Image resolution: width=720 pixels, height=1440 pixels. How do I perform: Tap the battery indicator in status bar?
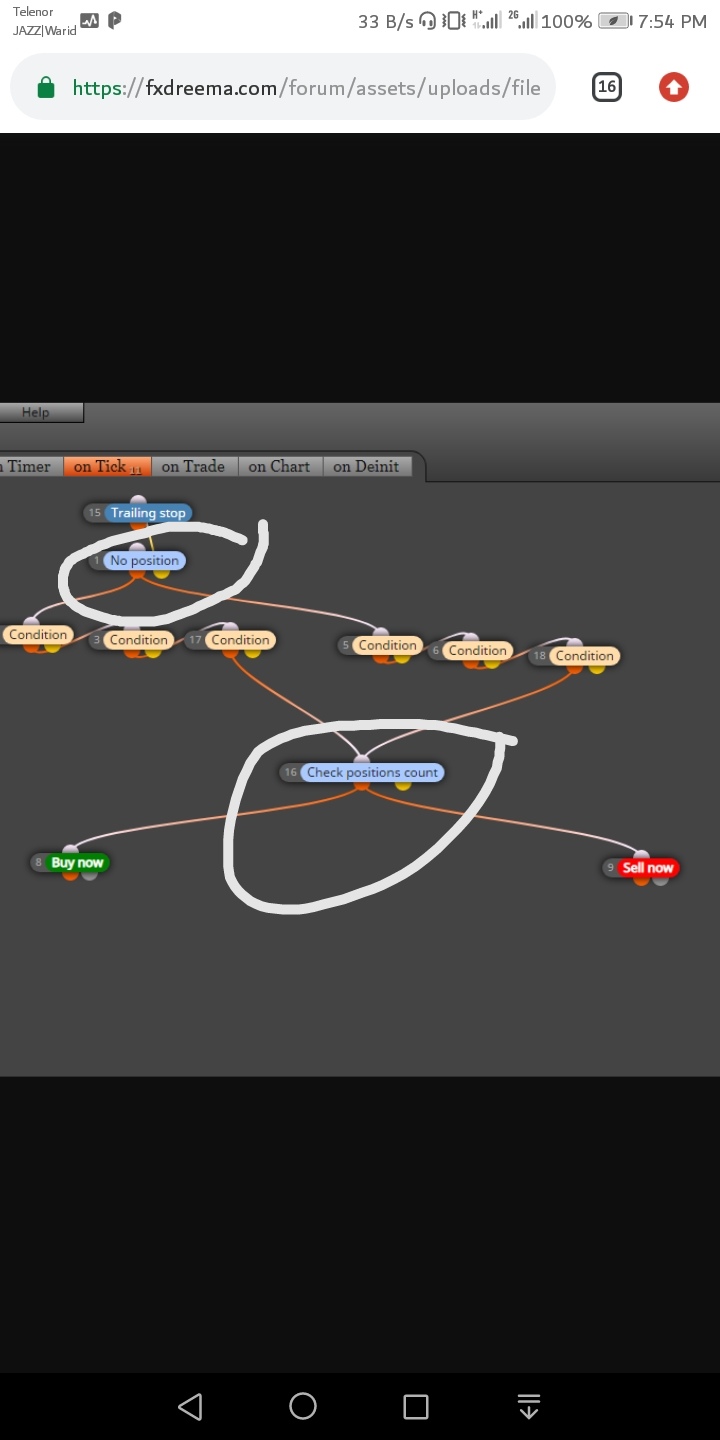tap(614, 21)
